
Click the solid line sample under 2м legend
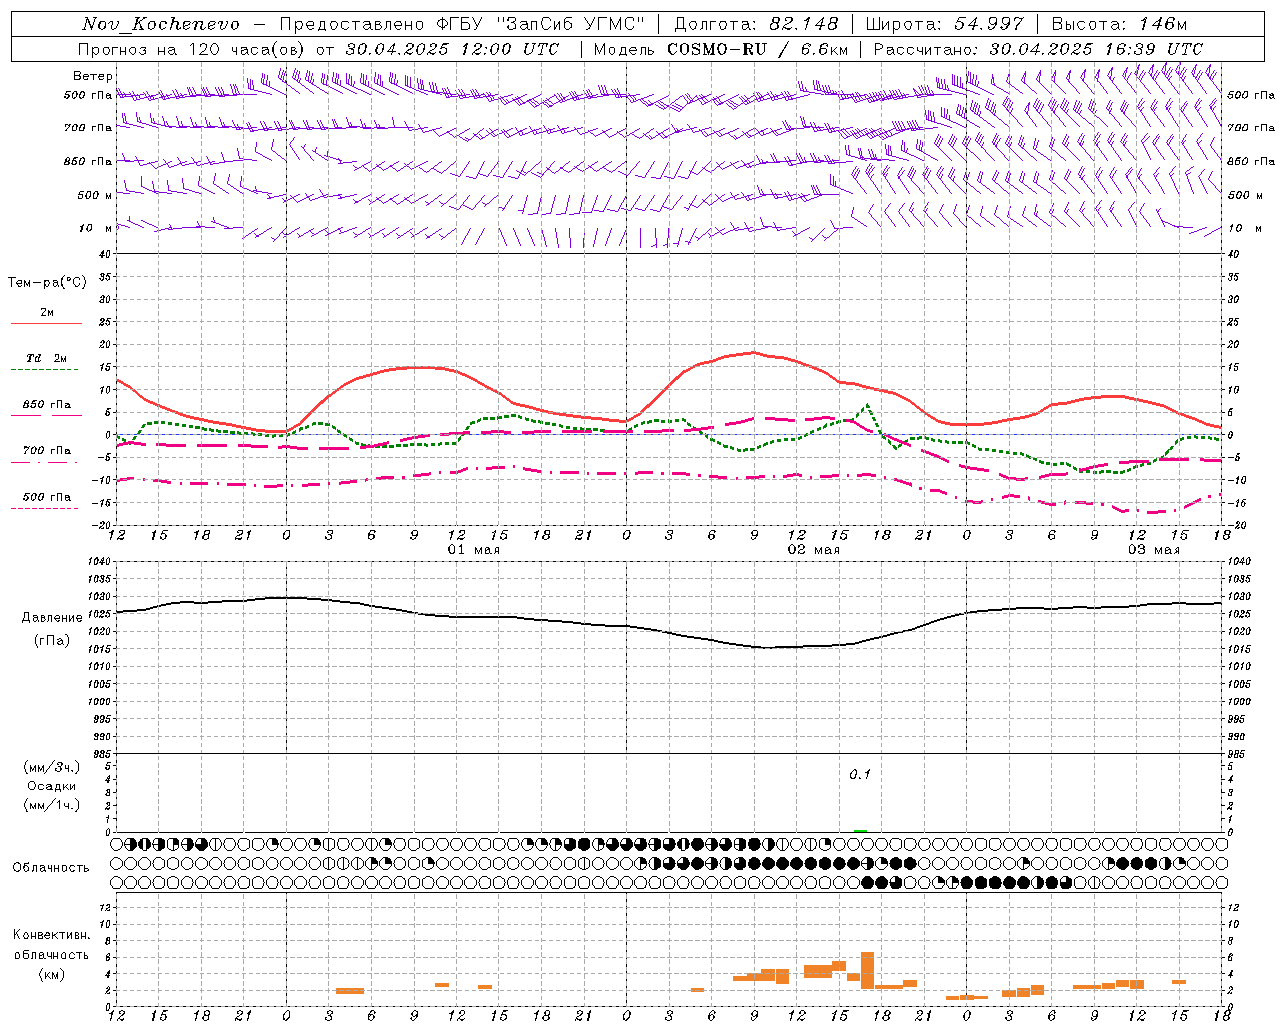(x=46, y=324)
